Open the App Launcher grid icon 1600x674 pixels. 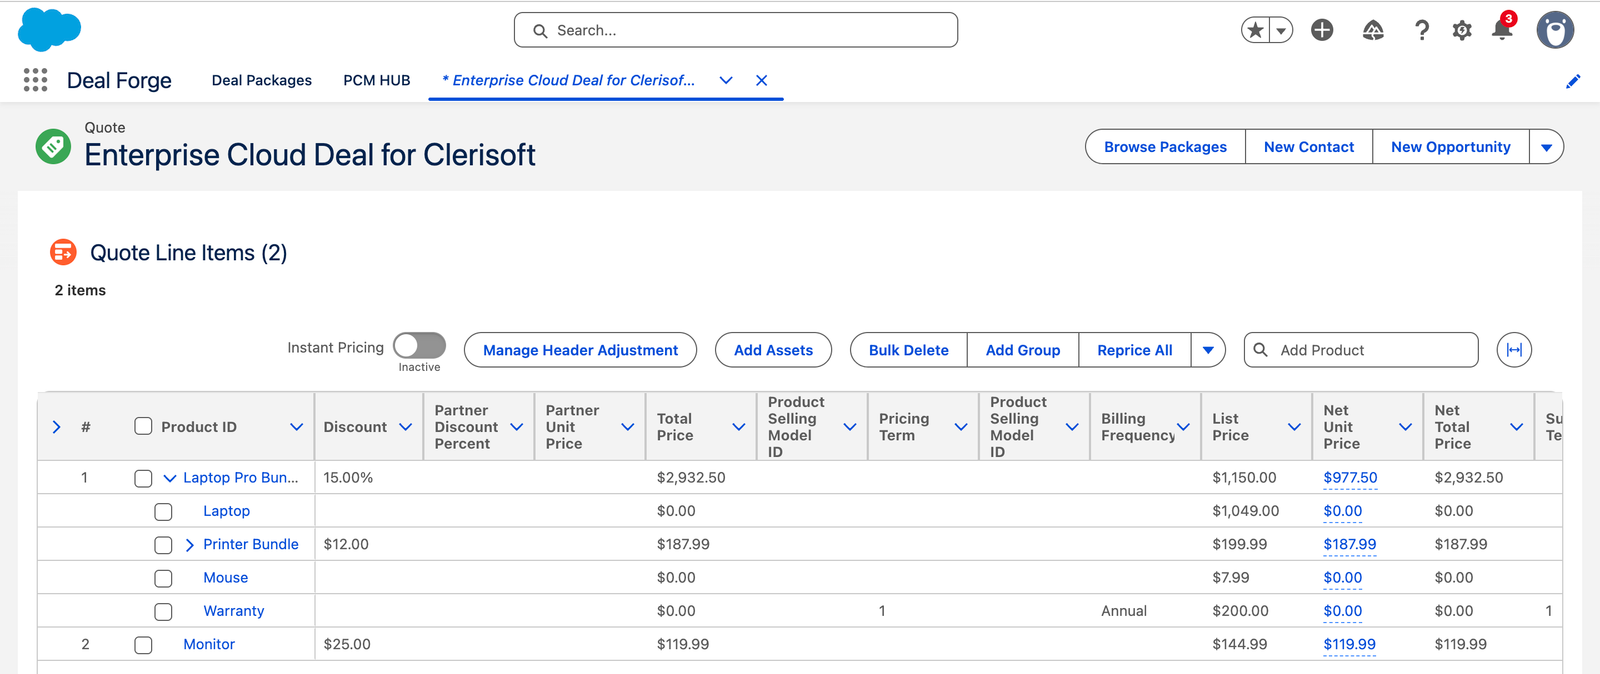pos(36,80)
